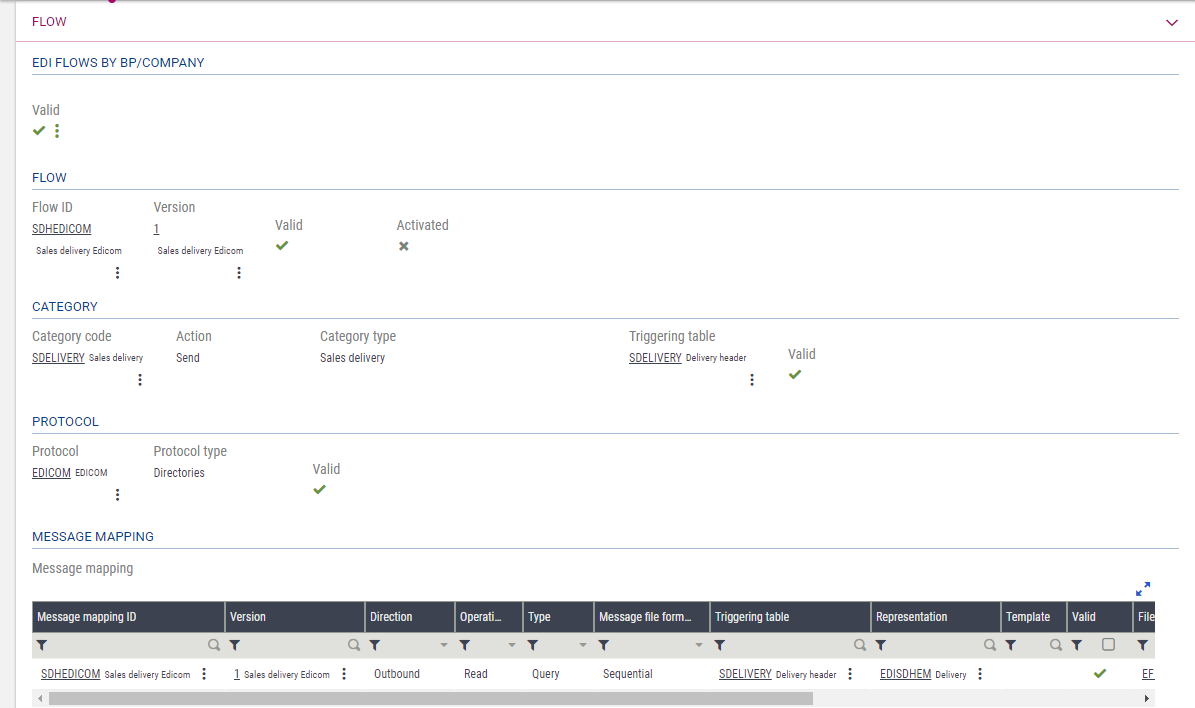Open actions menu beside top Valid checkmark
1195x708 pixels.
[x=57, y=131]
